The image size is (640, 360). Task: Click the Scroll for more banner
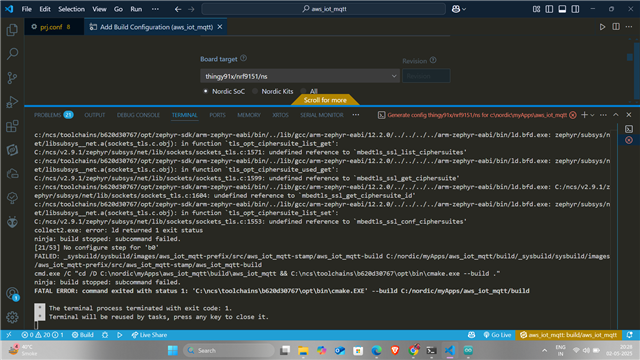[325, 100]
